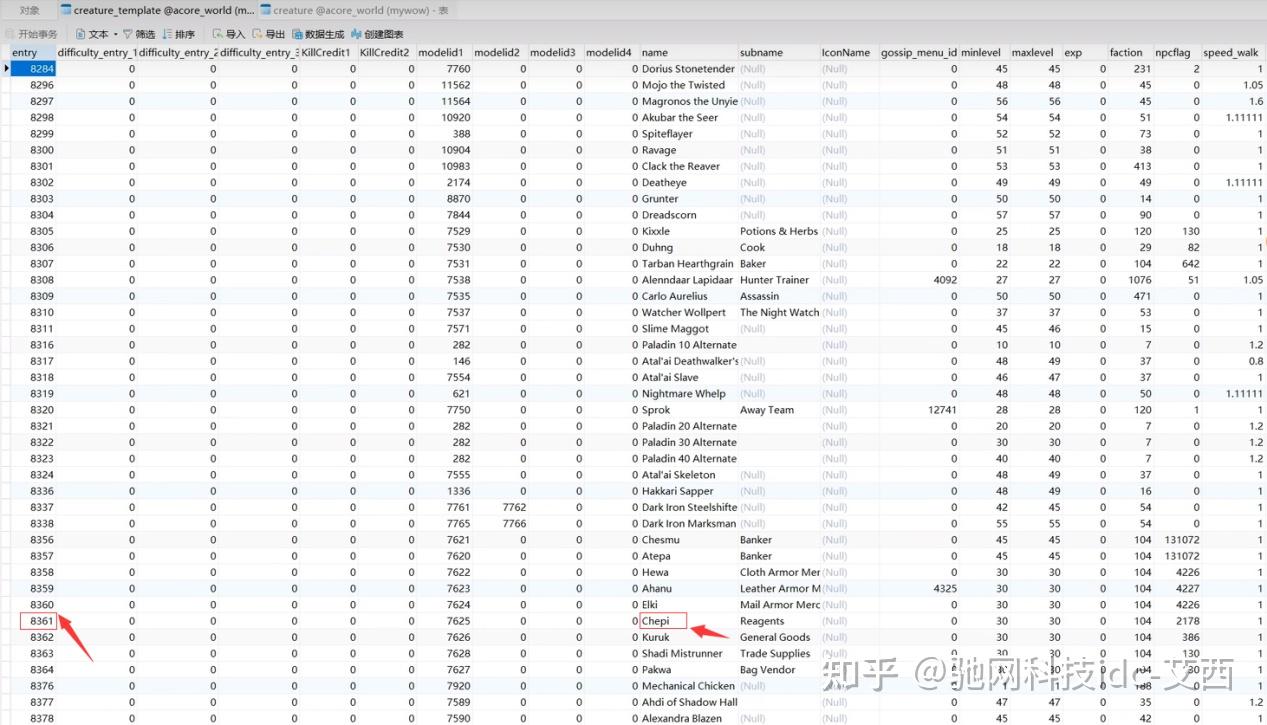
Task: Select the modelid1 column header
Action: 443,52
